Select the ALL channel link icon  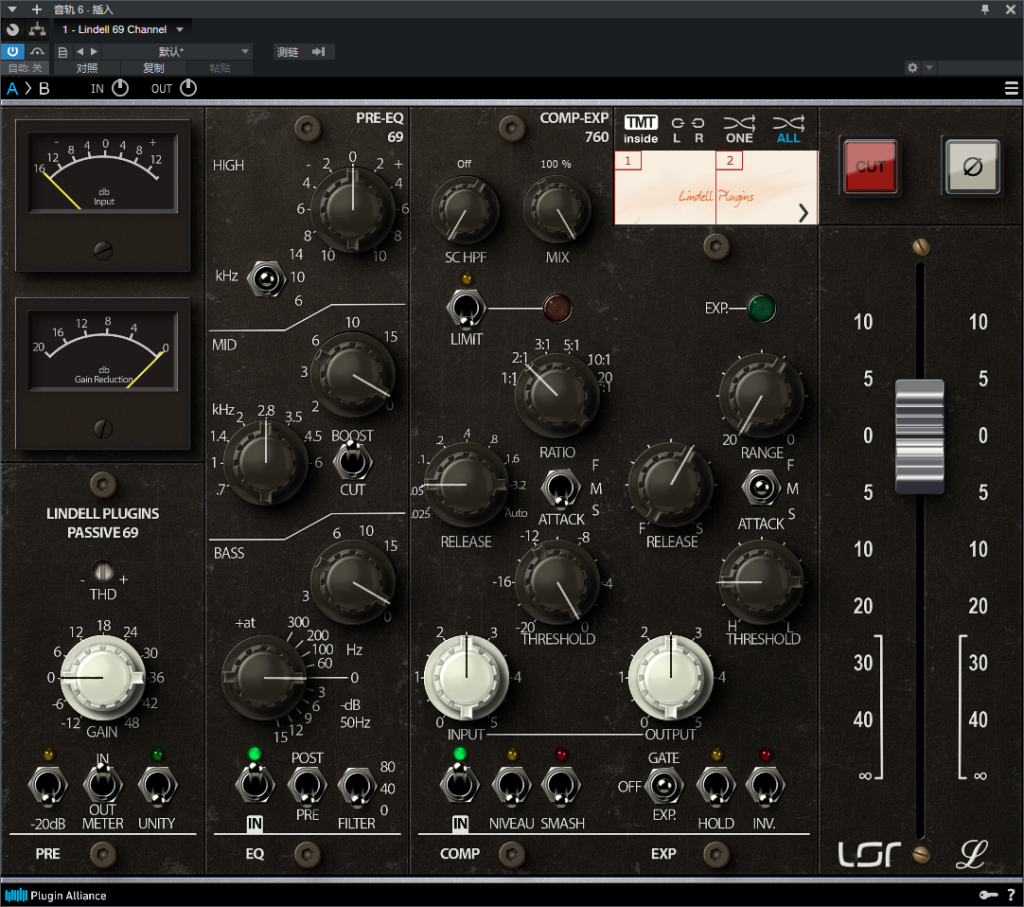[x=788, y=129]
